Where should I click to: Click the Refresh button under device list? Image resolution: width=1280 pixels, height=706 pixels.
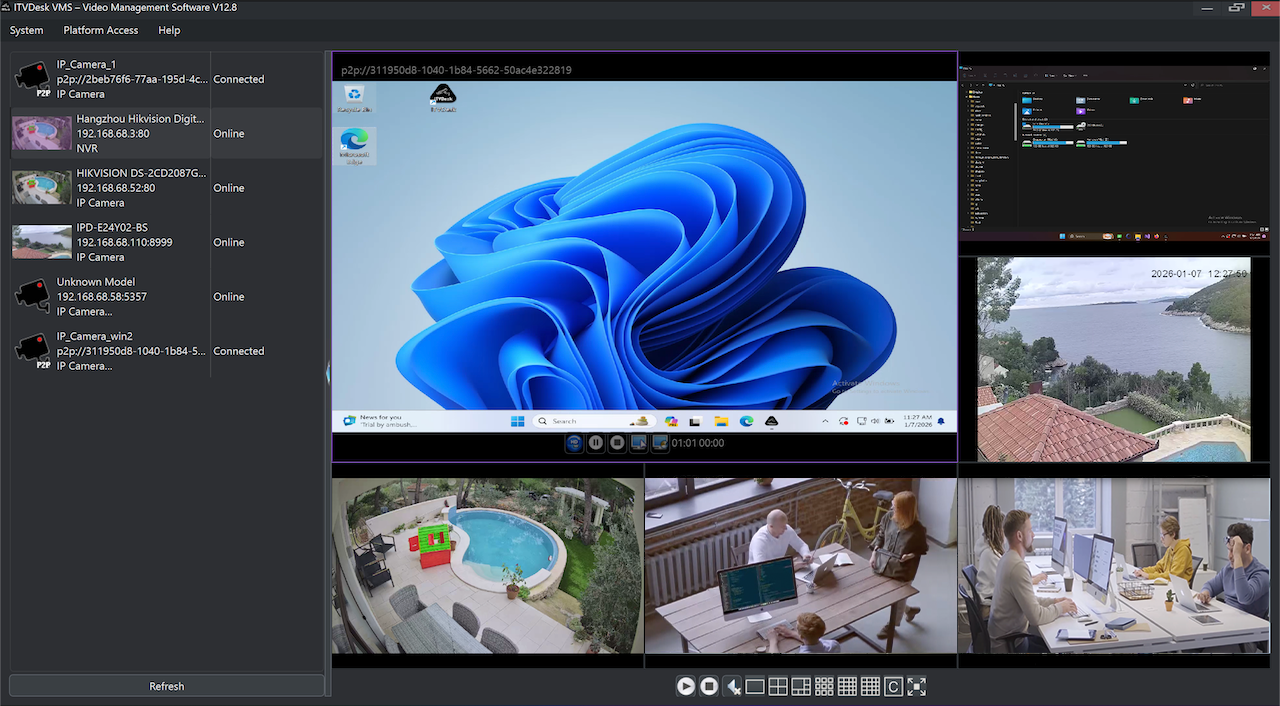pyautogui.click(x=166, y=686)
